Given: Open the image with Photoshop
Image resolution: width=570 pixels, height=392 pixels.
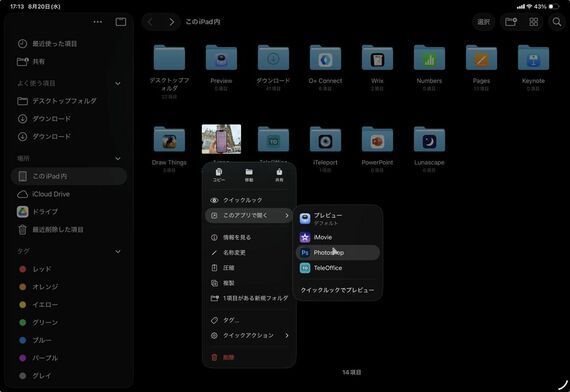Looking at the screenshot, I should [x=338, y=252].
